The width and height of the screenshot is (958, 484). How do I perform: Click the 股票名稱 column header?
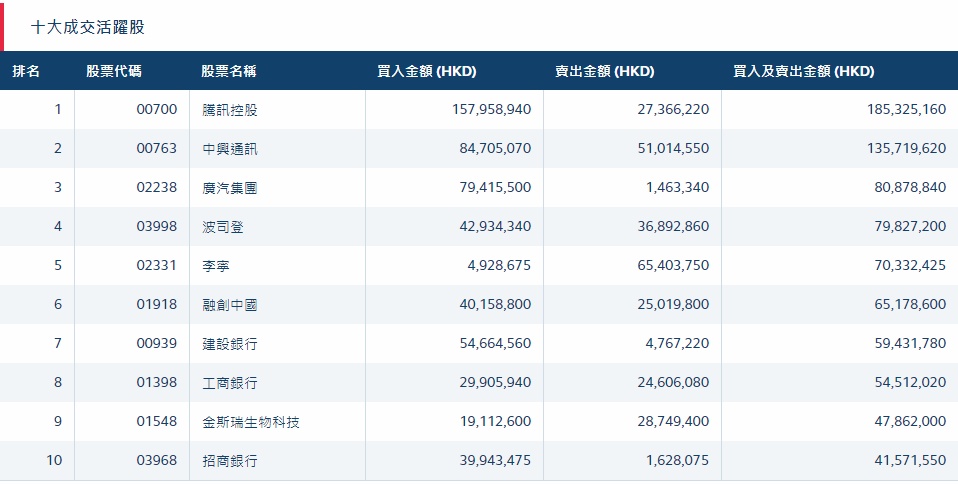point(229,71)
